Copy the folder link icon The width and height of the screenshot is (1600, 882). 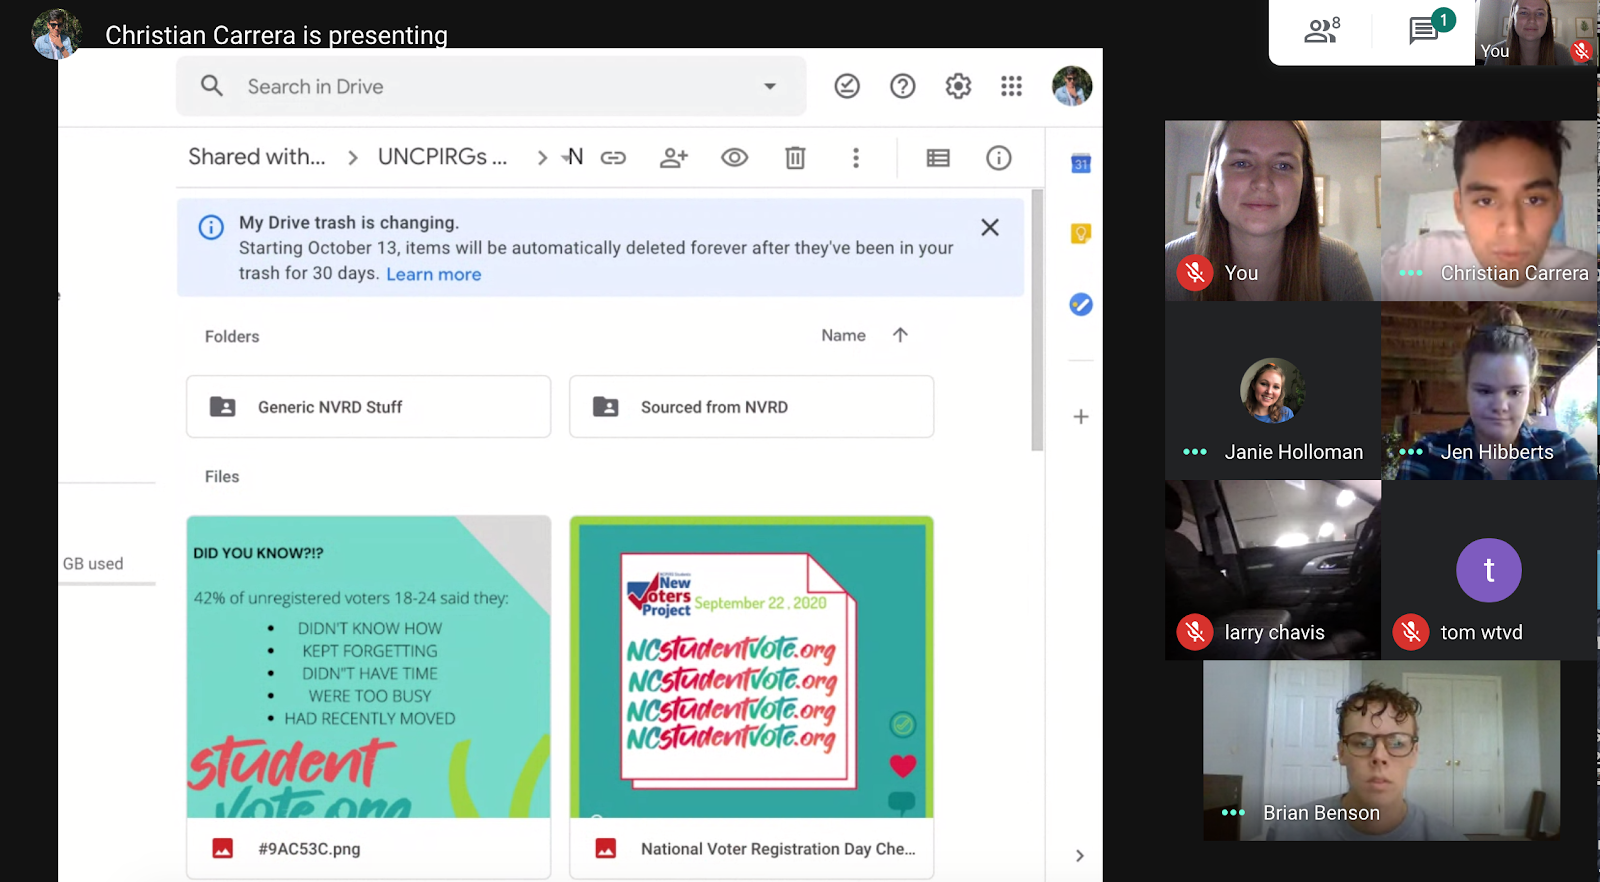613,158
